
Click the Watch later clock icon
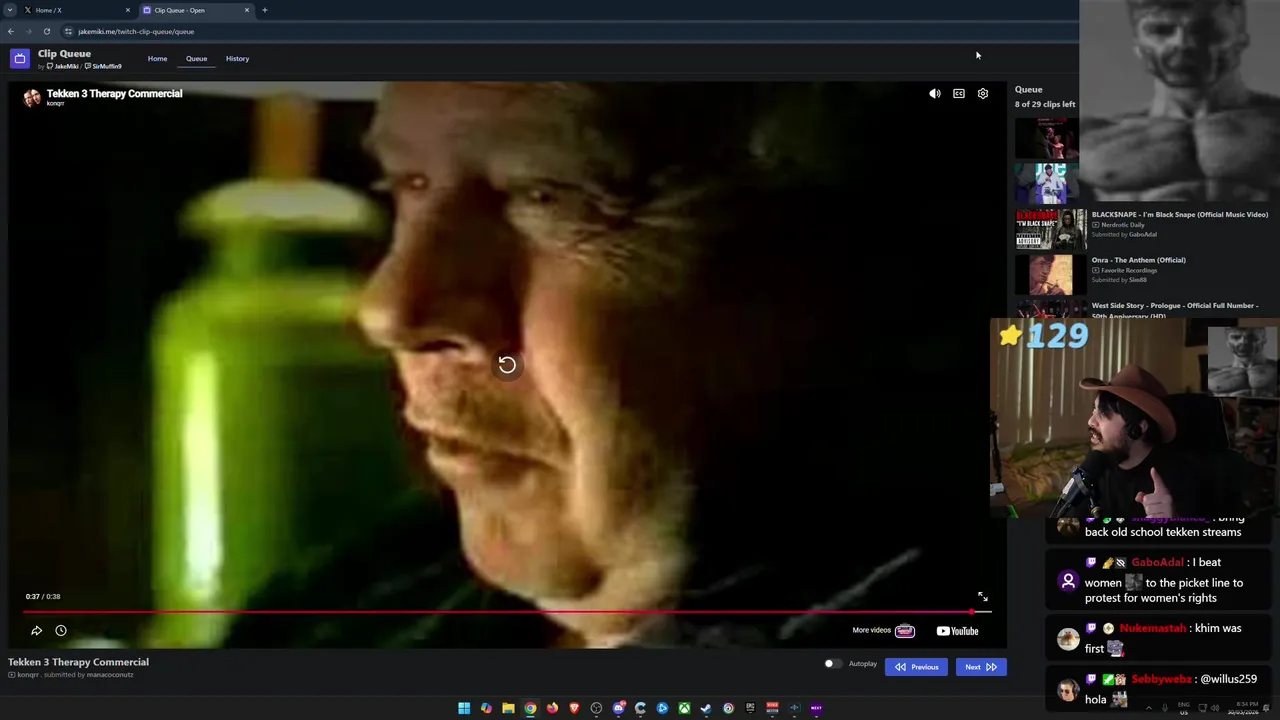61,631
